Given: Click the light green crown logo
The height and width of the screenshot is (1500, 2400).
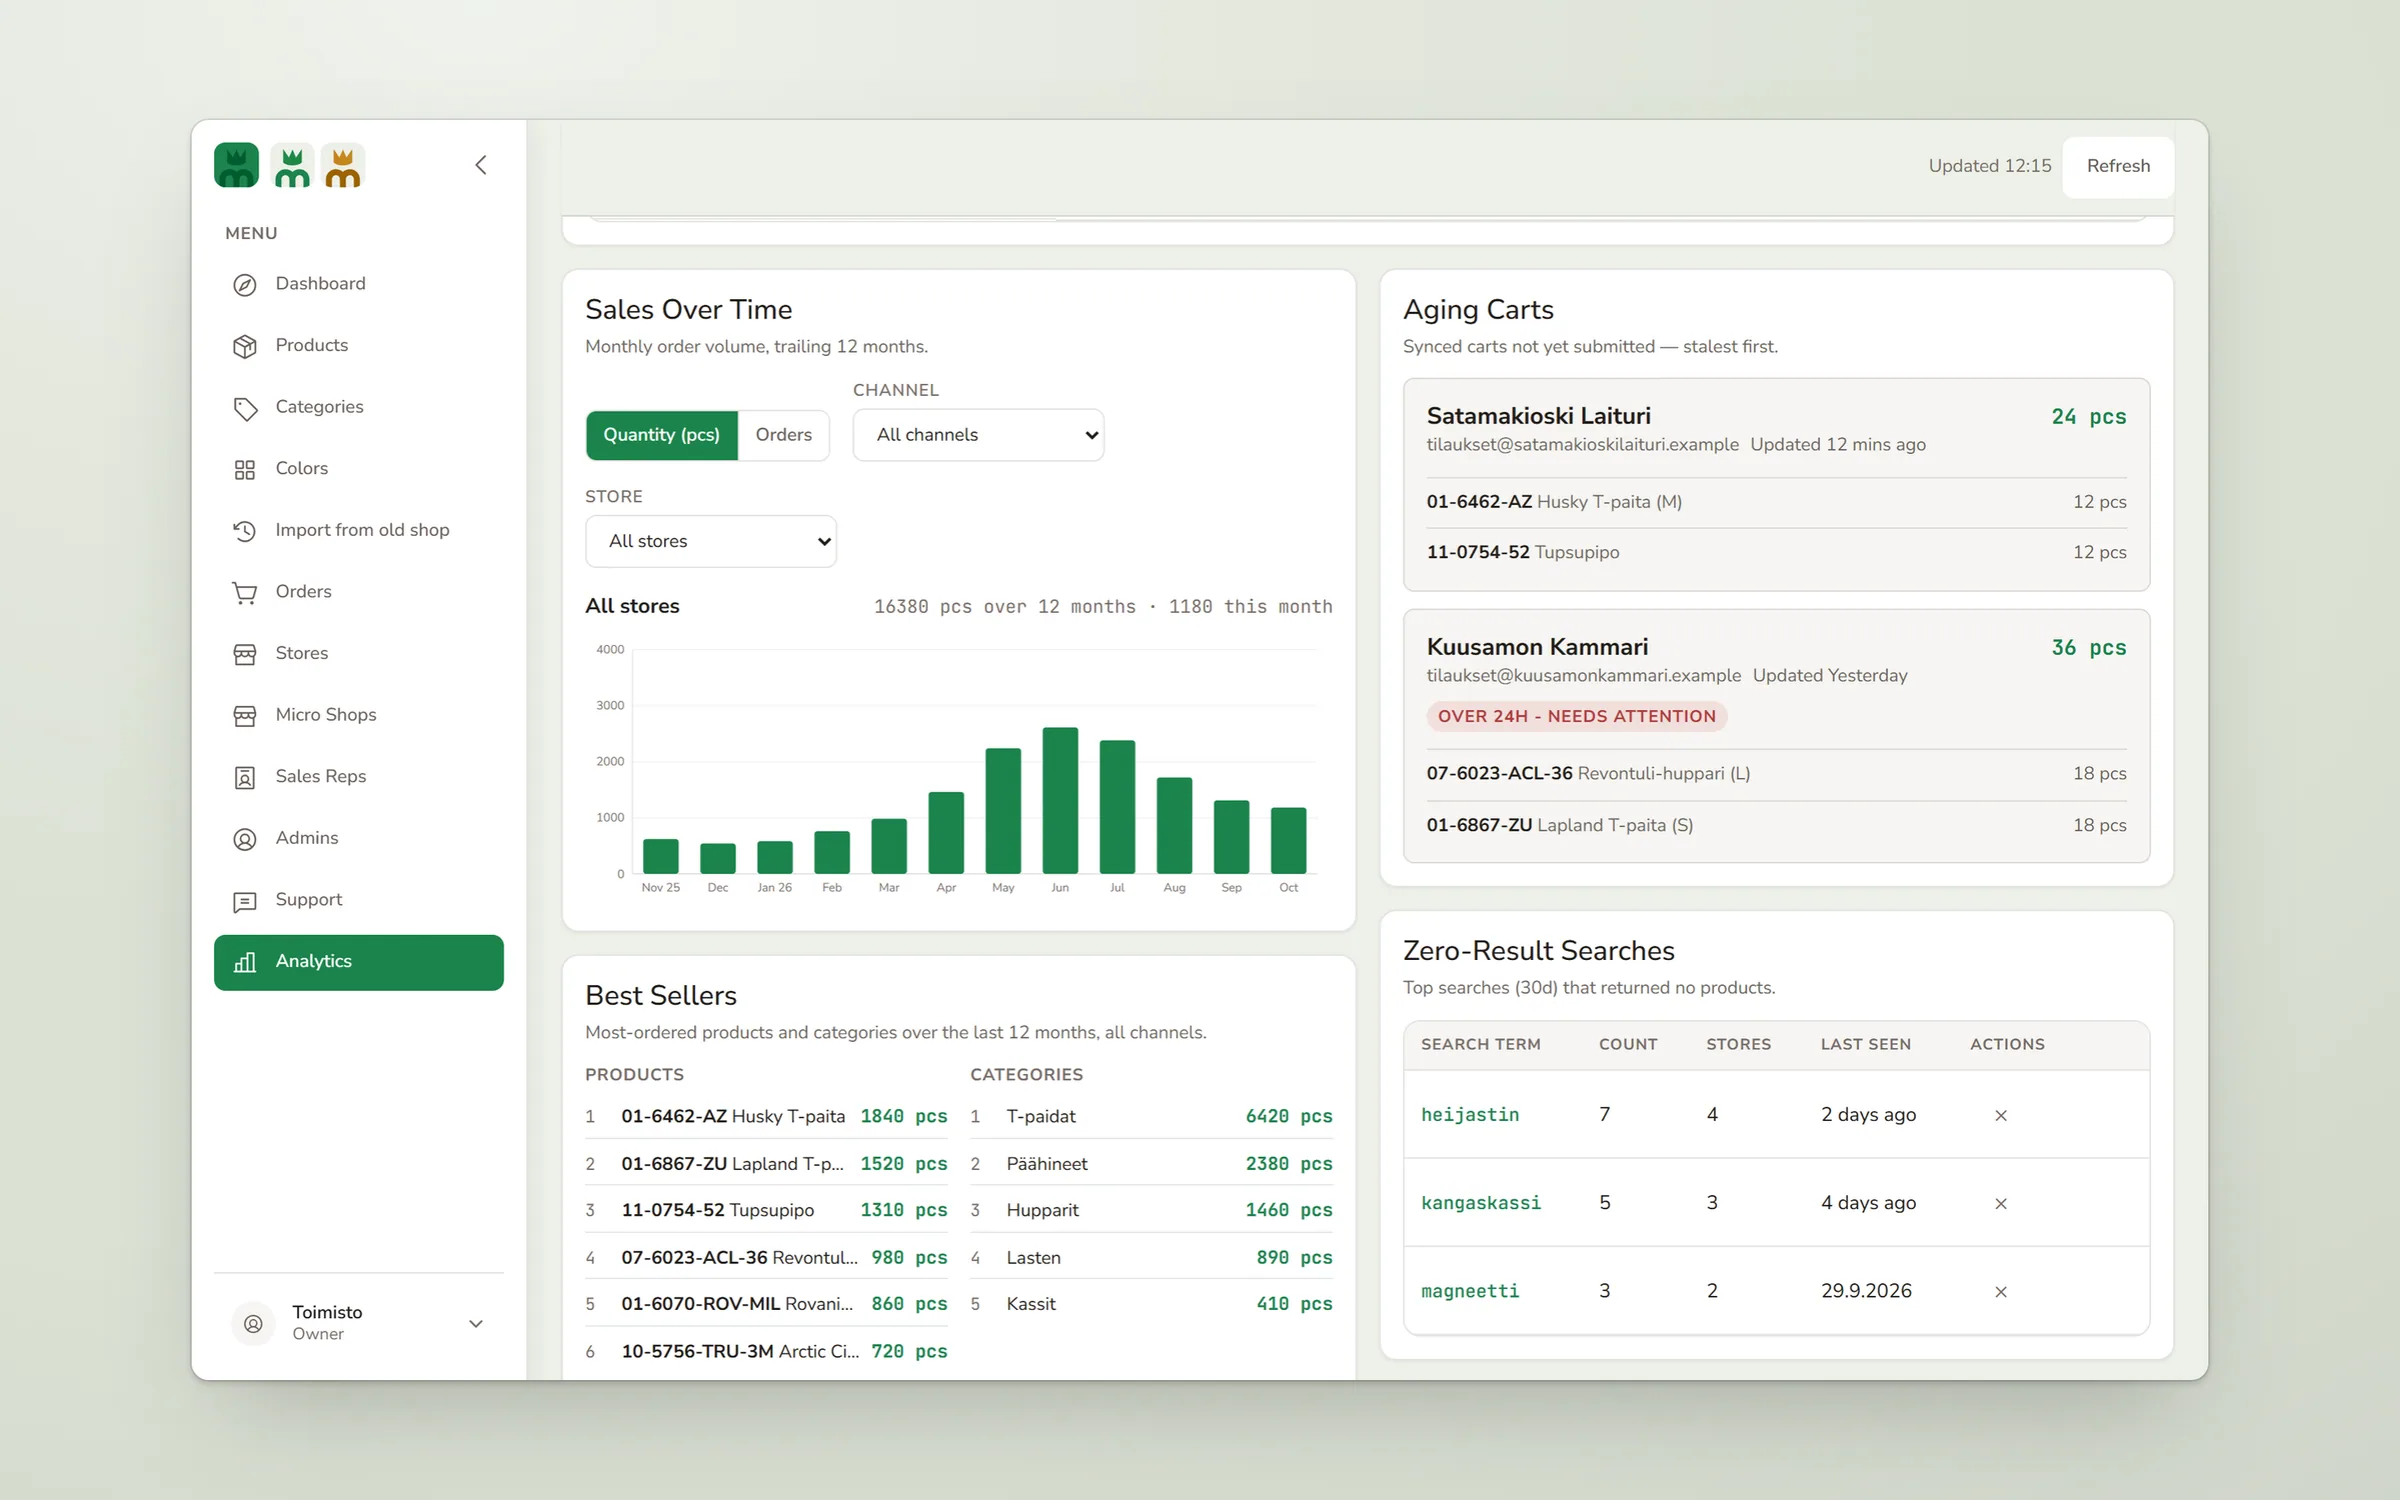Looking at the screenshot, I should 292,165.
